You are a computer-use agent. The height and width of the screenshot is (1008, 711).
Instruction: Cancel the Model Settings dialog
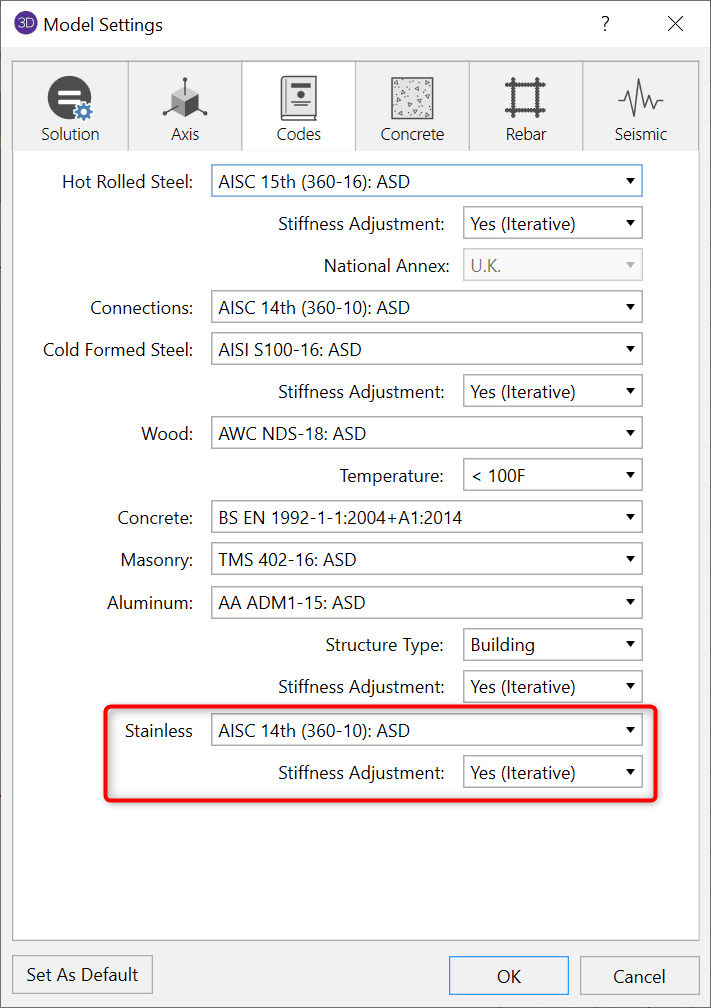[639, 976]
